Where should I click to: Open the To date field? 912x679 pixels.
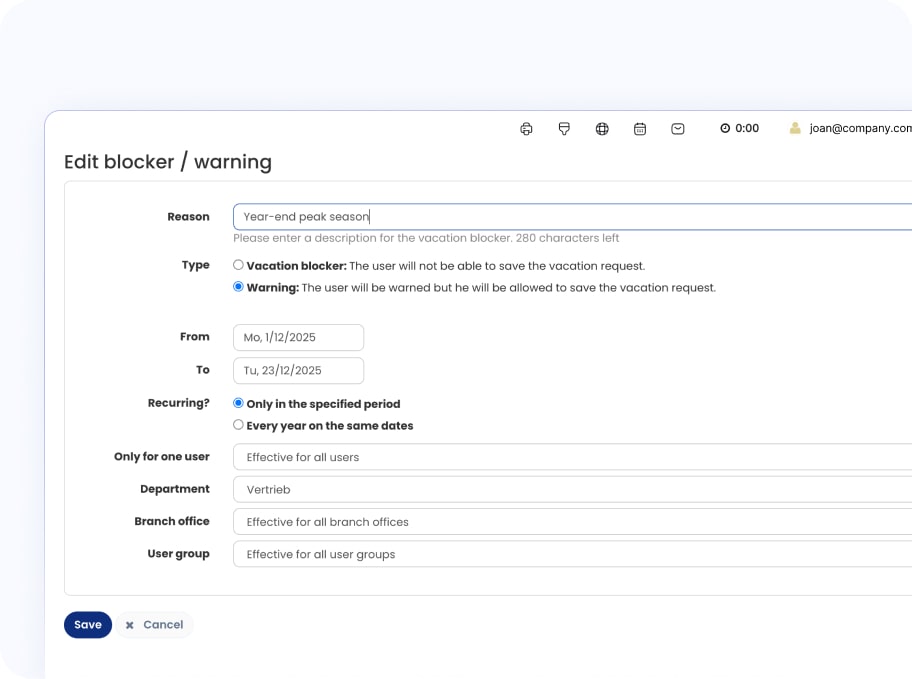coord(298,370)
